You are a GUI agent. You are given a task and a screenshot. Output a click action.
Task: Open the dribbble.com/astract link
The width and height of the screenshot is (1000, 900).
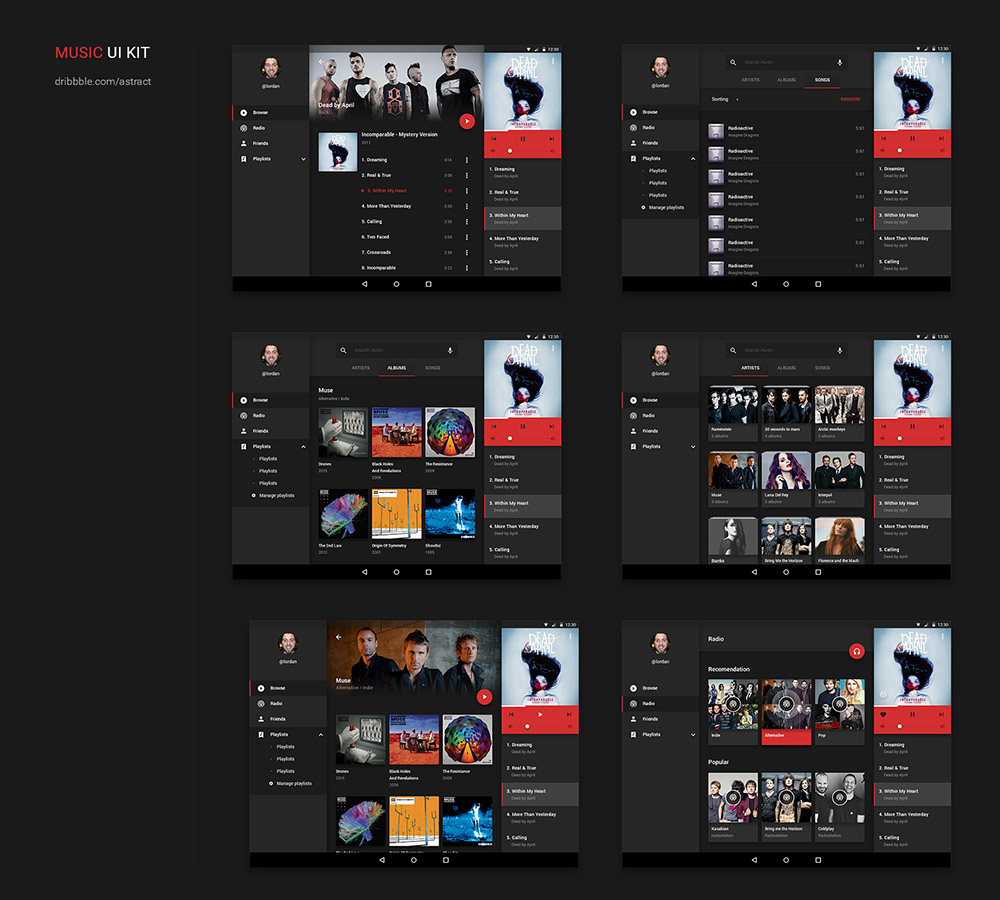tap(103, 82)
